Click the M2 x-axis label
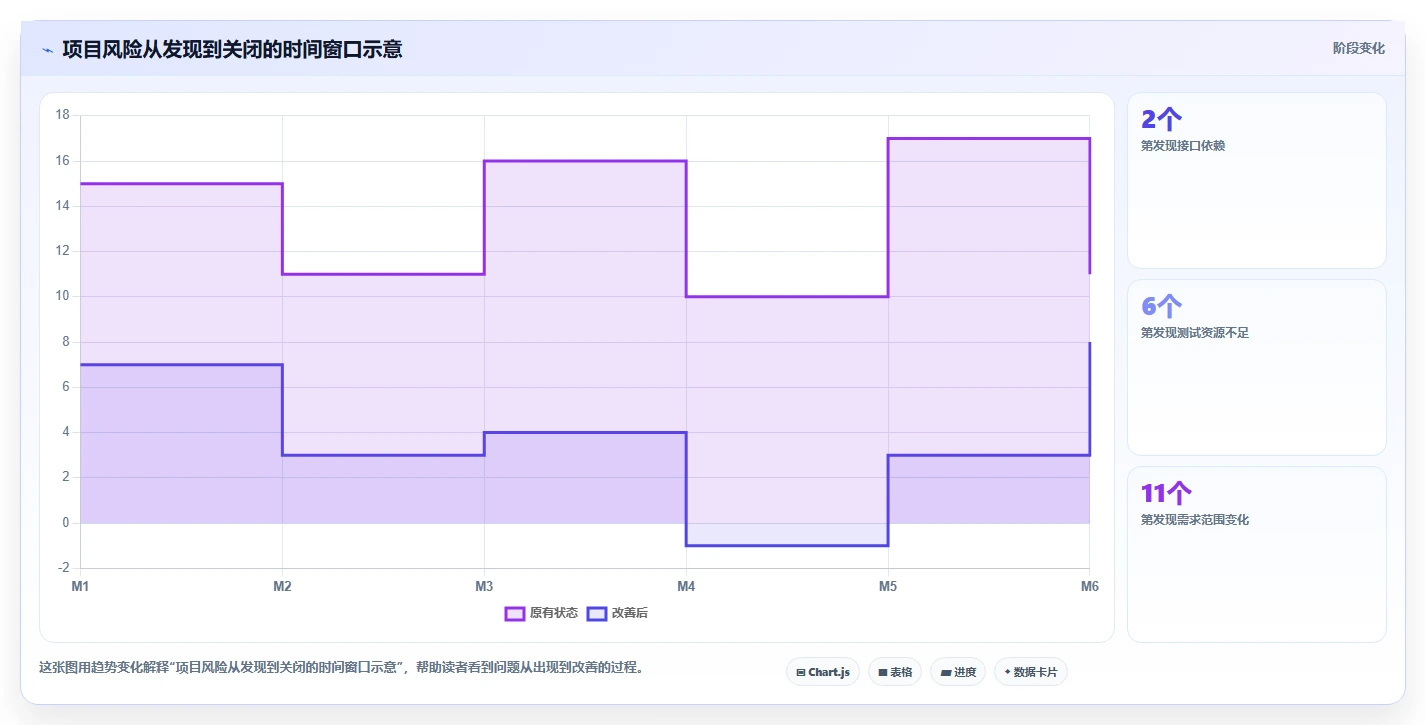Screen dimensions: 1426x725 282,587
